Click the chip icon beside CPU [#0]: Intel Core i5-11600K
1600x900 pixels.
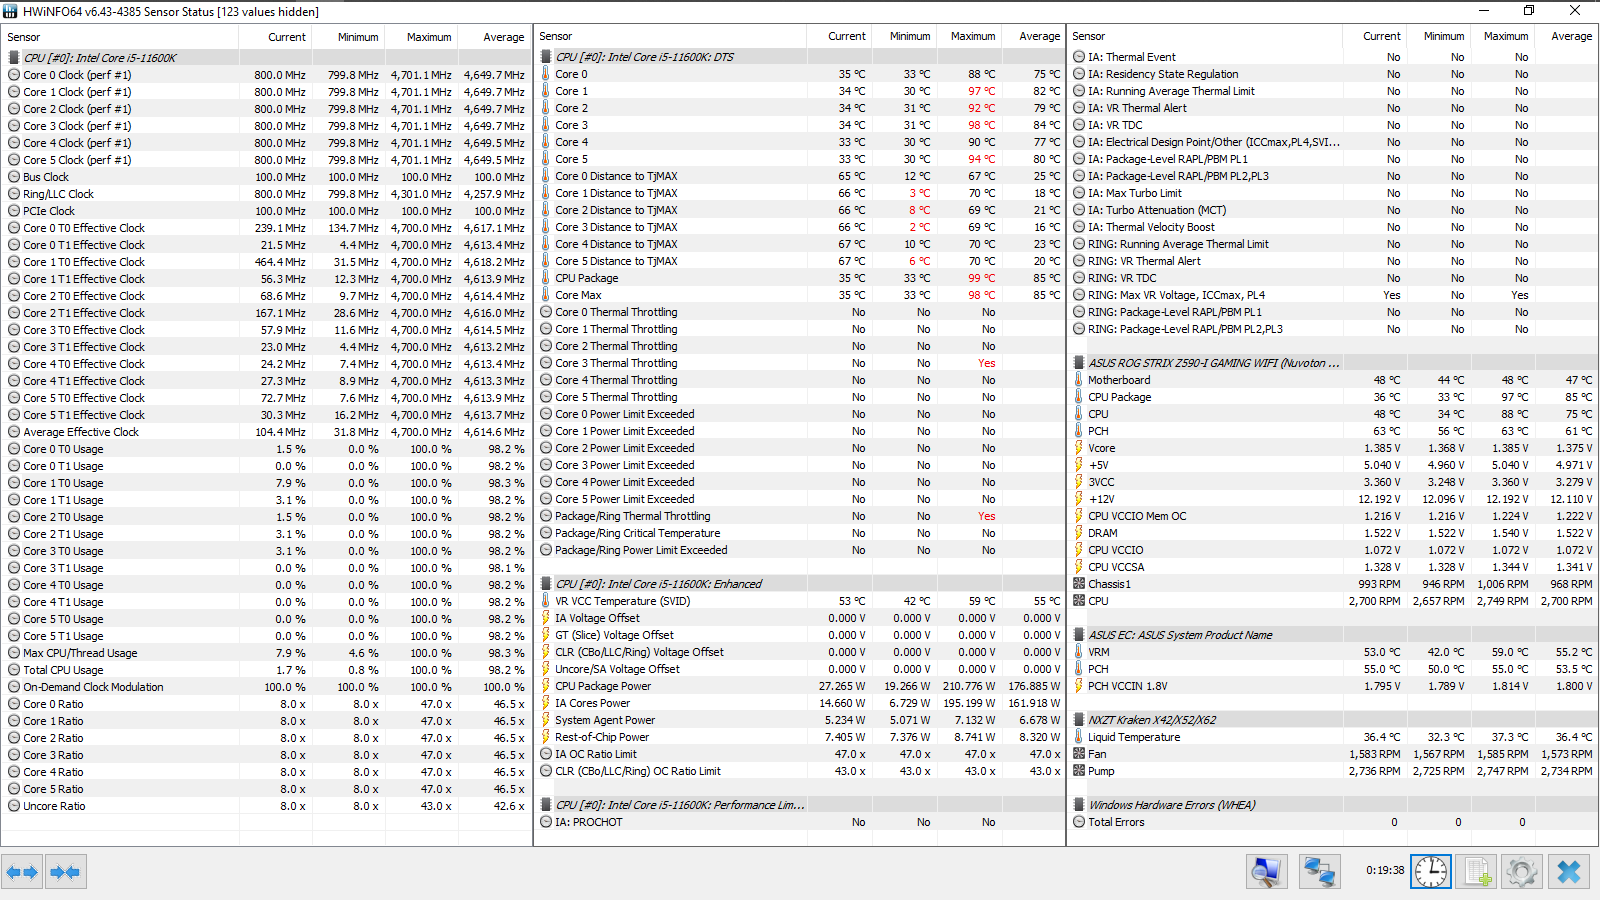point(14,58)
